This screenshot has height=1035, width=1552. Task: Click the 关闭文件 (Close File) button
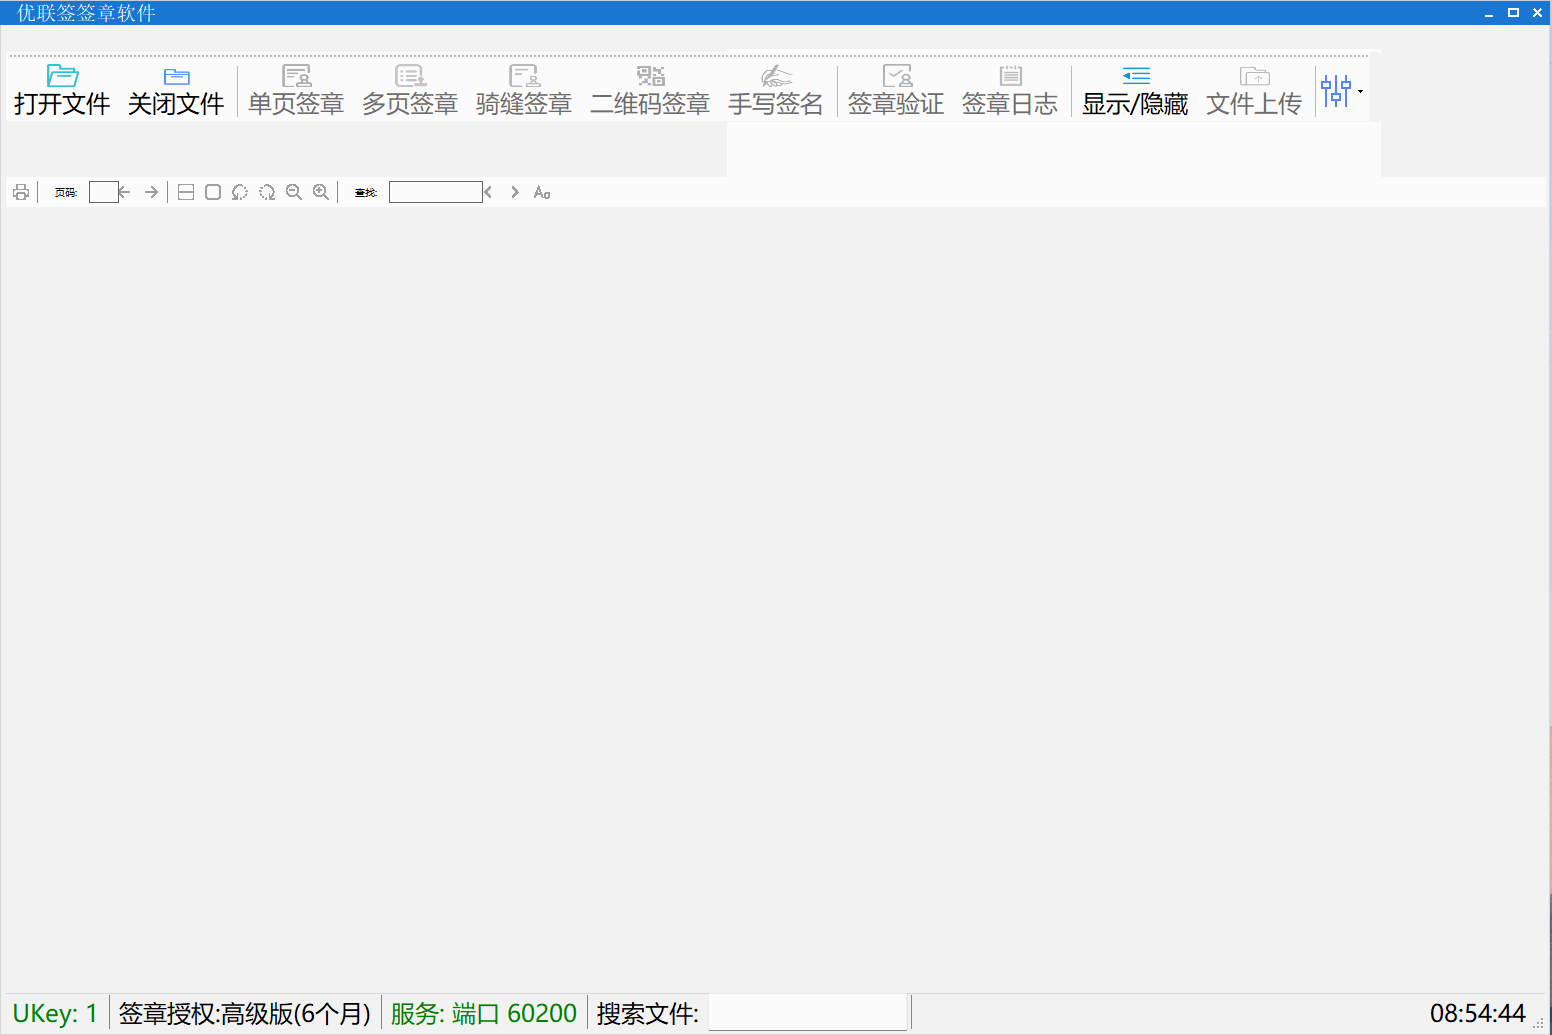click(176, 91)
